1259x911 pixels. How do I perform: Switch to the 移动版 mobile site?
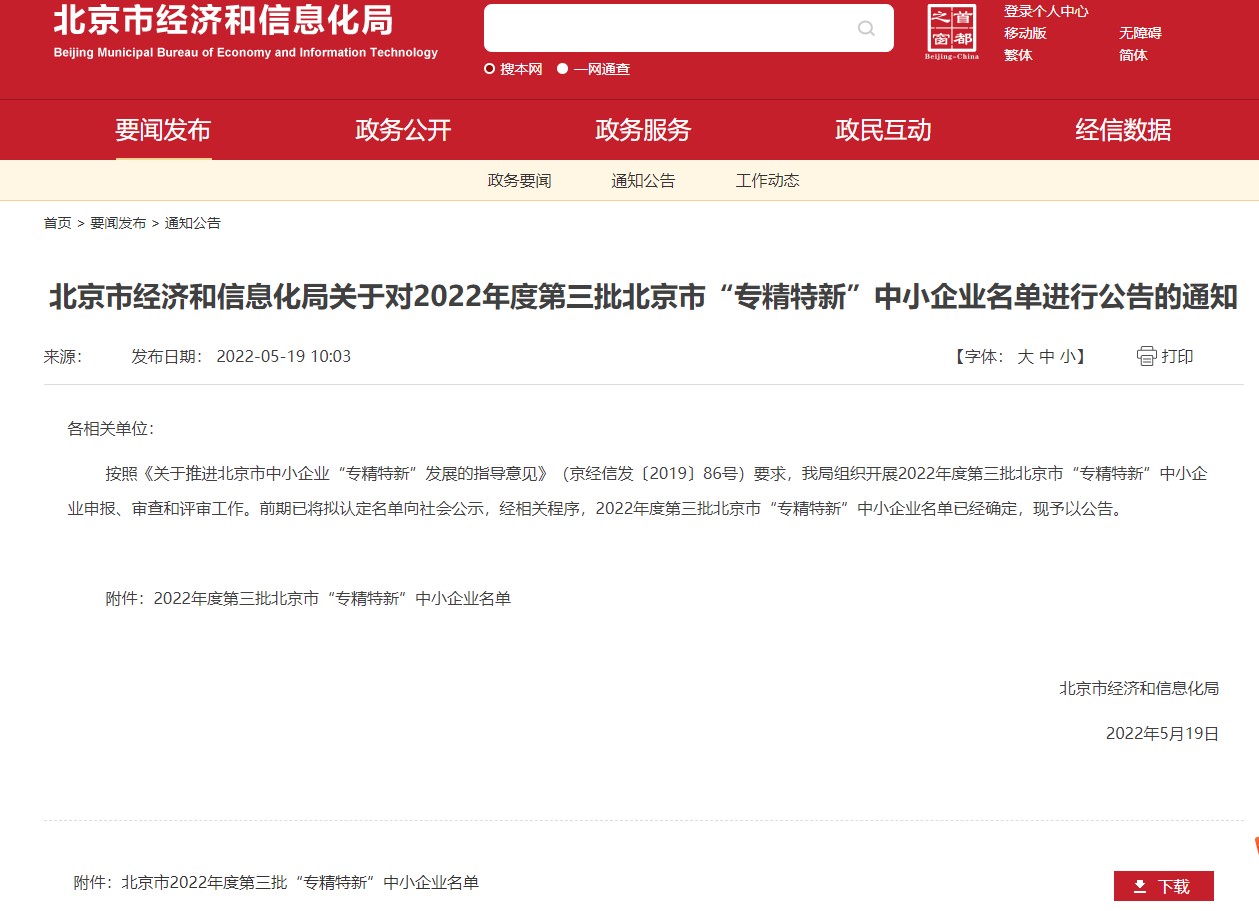(x=1025, y=33)
